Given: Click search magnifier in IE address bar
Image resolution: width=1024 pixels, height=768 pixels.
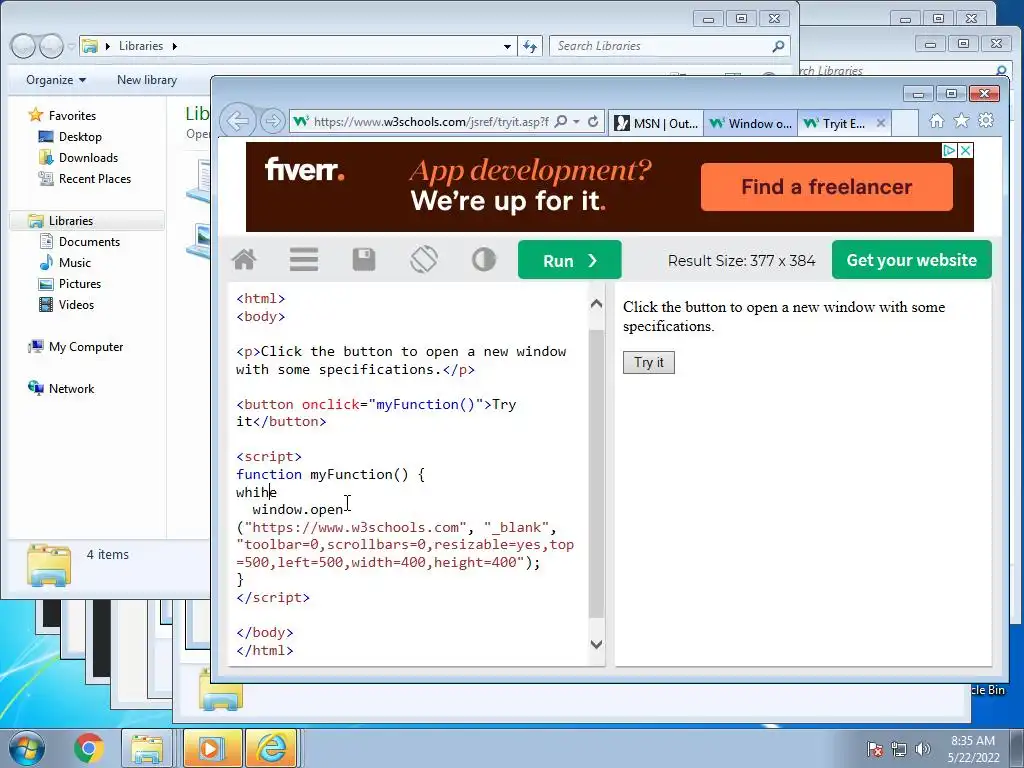Looking at the screenshot, I should [560, 121].
